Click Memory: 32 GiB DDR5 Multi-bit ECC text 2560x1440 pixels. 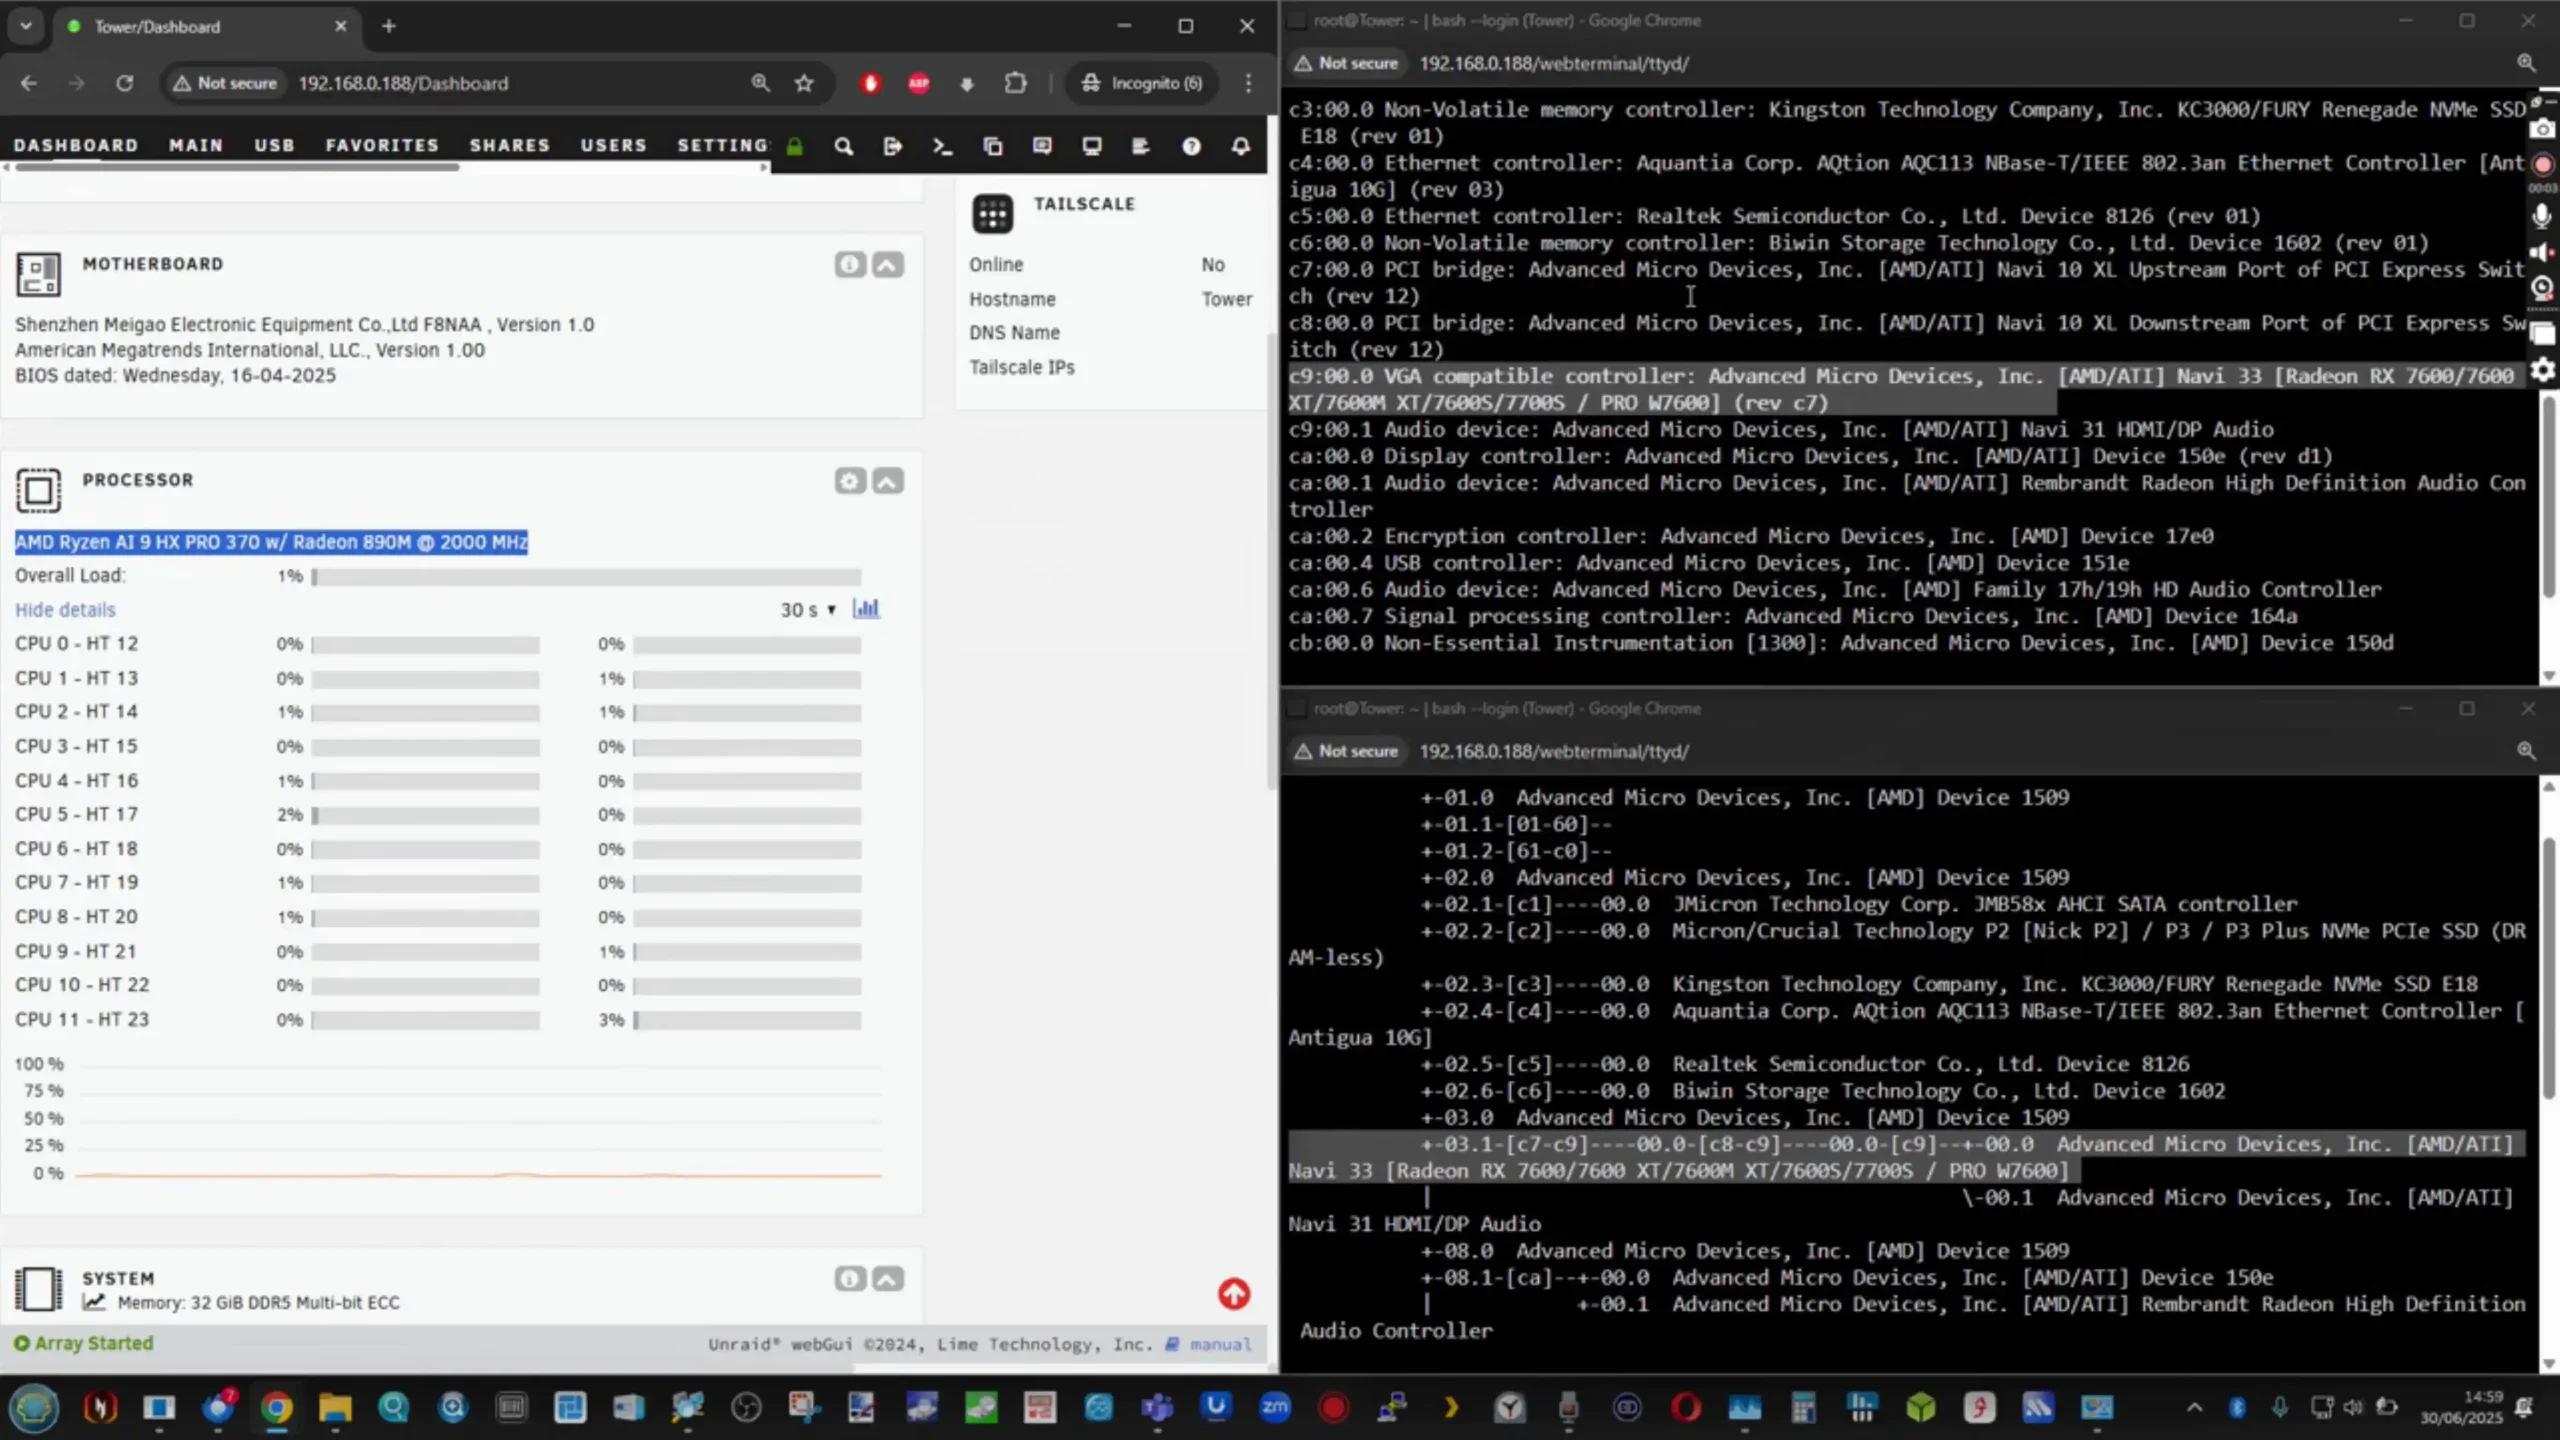pos(258,1302)
